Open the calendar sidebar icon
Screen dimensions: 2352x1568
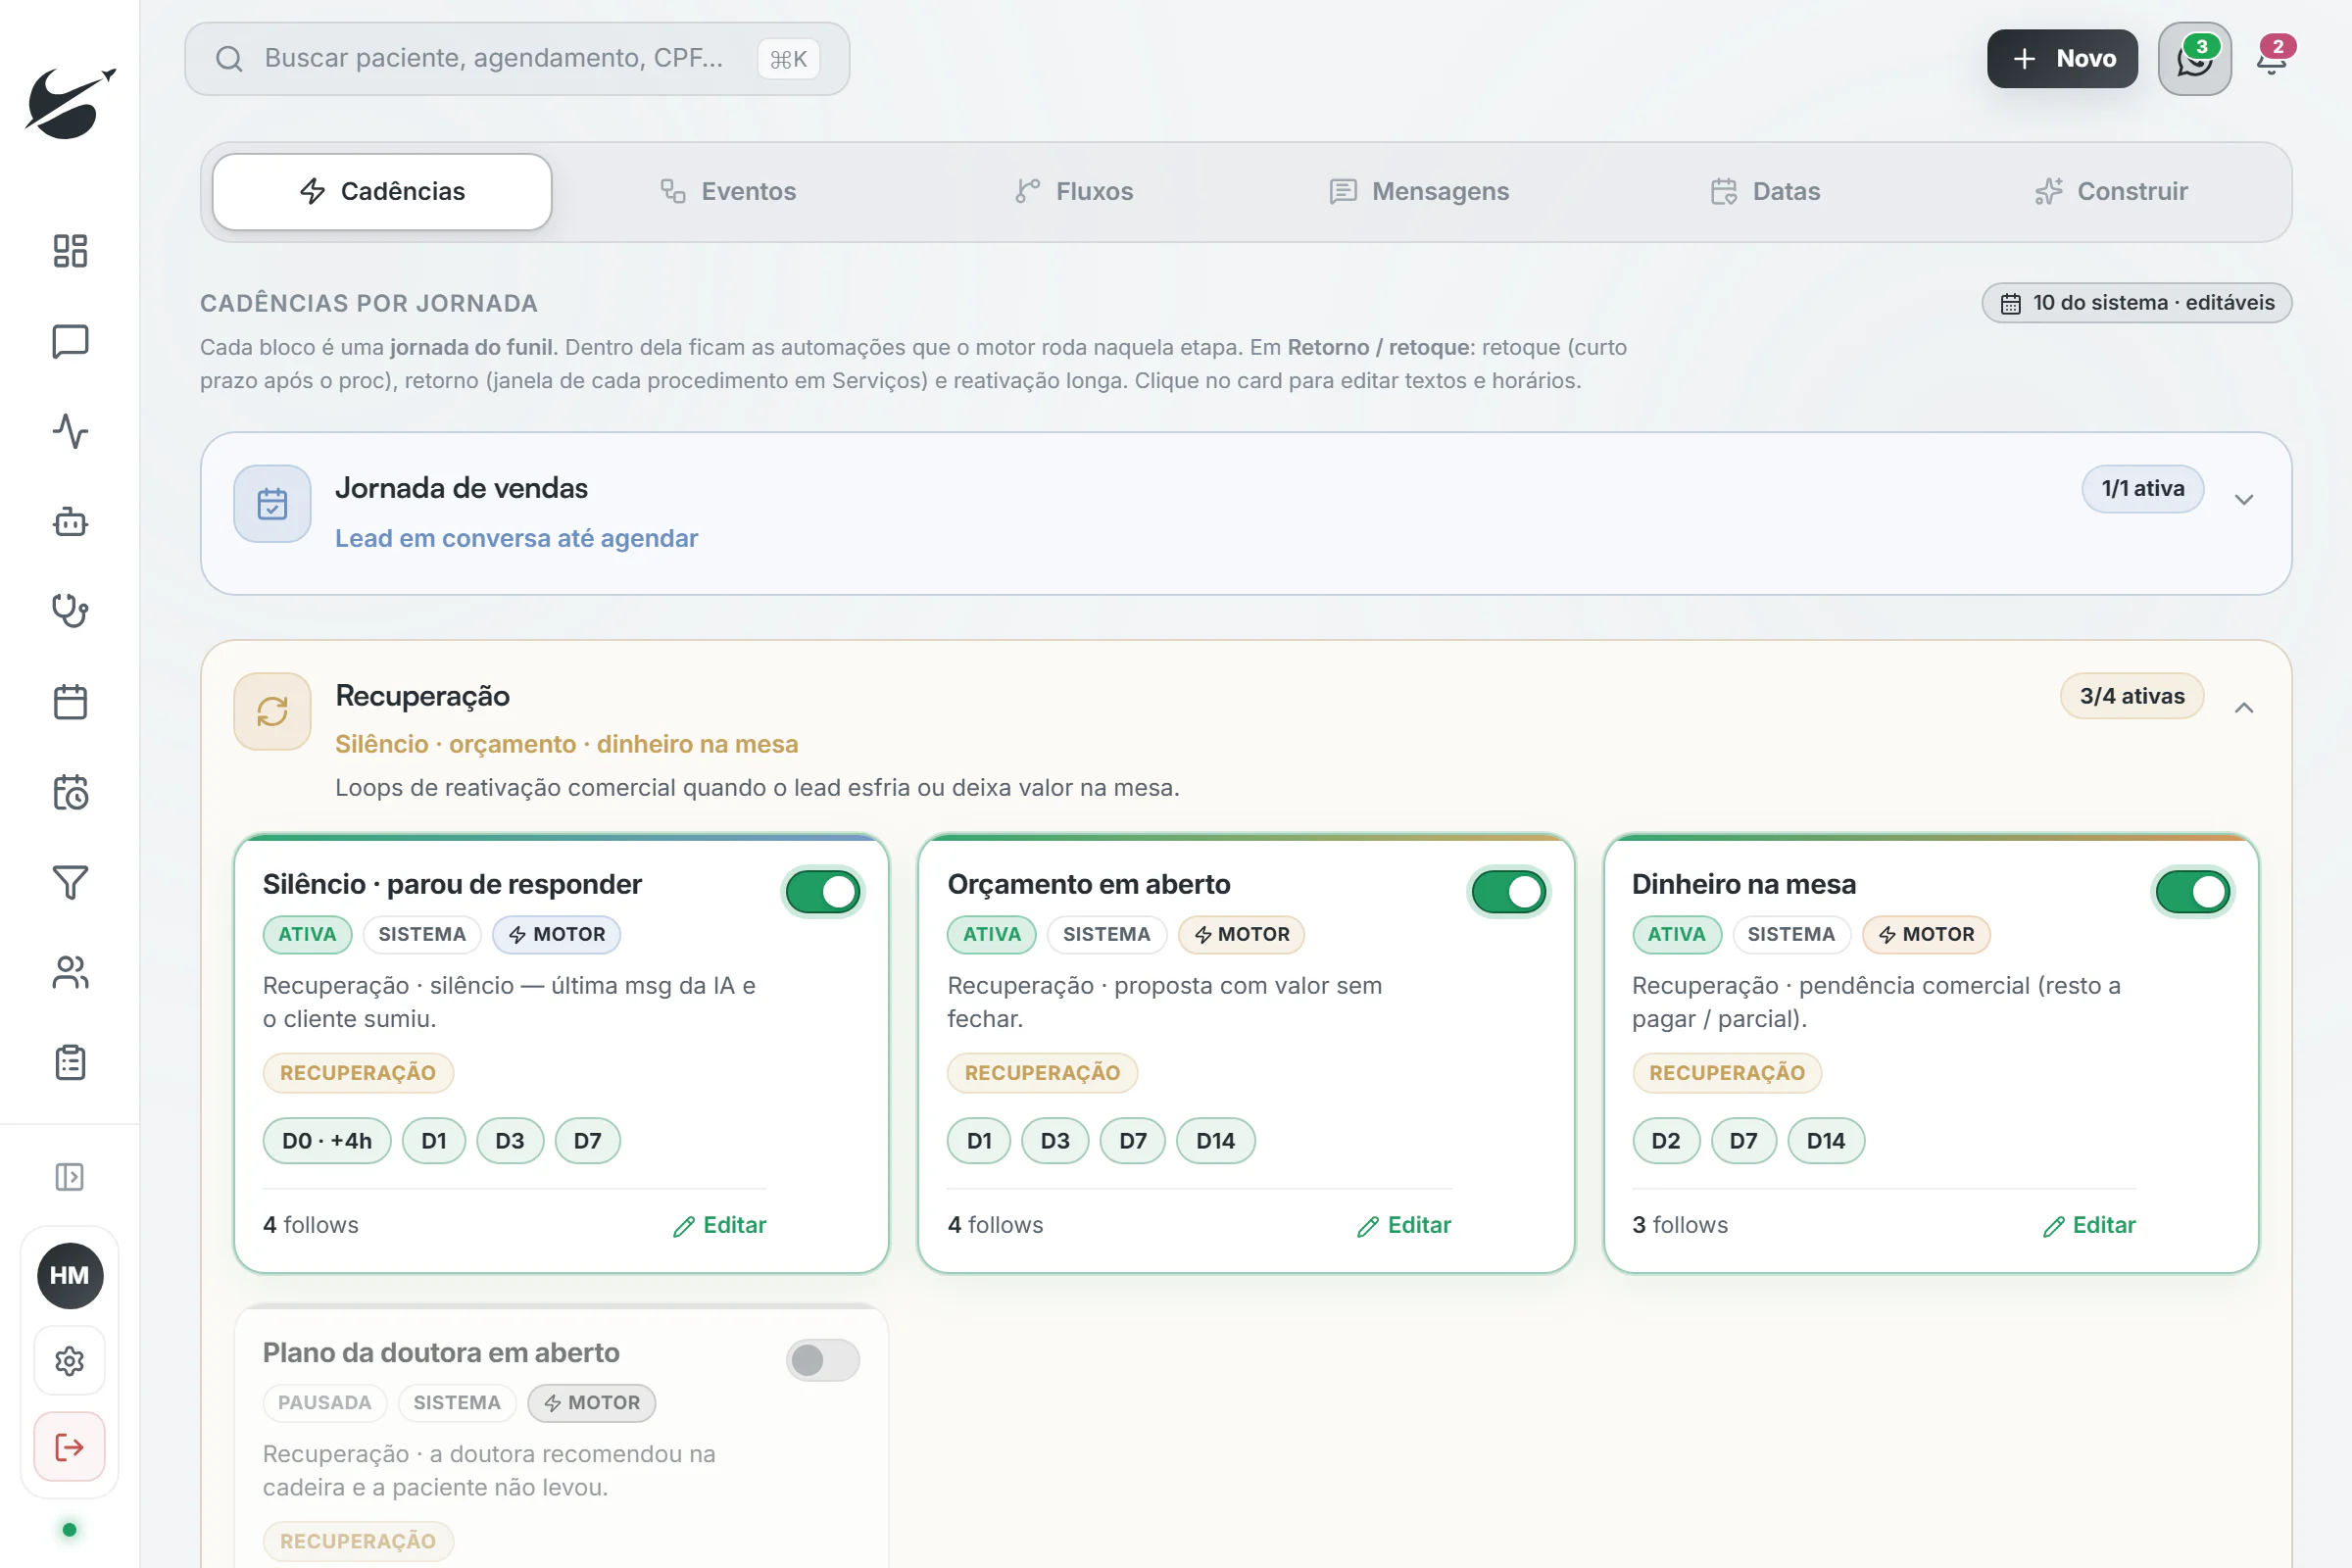pos(70,702)
